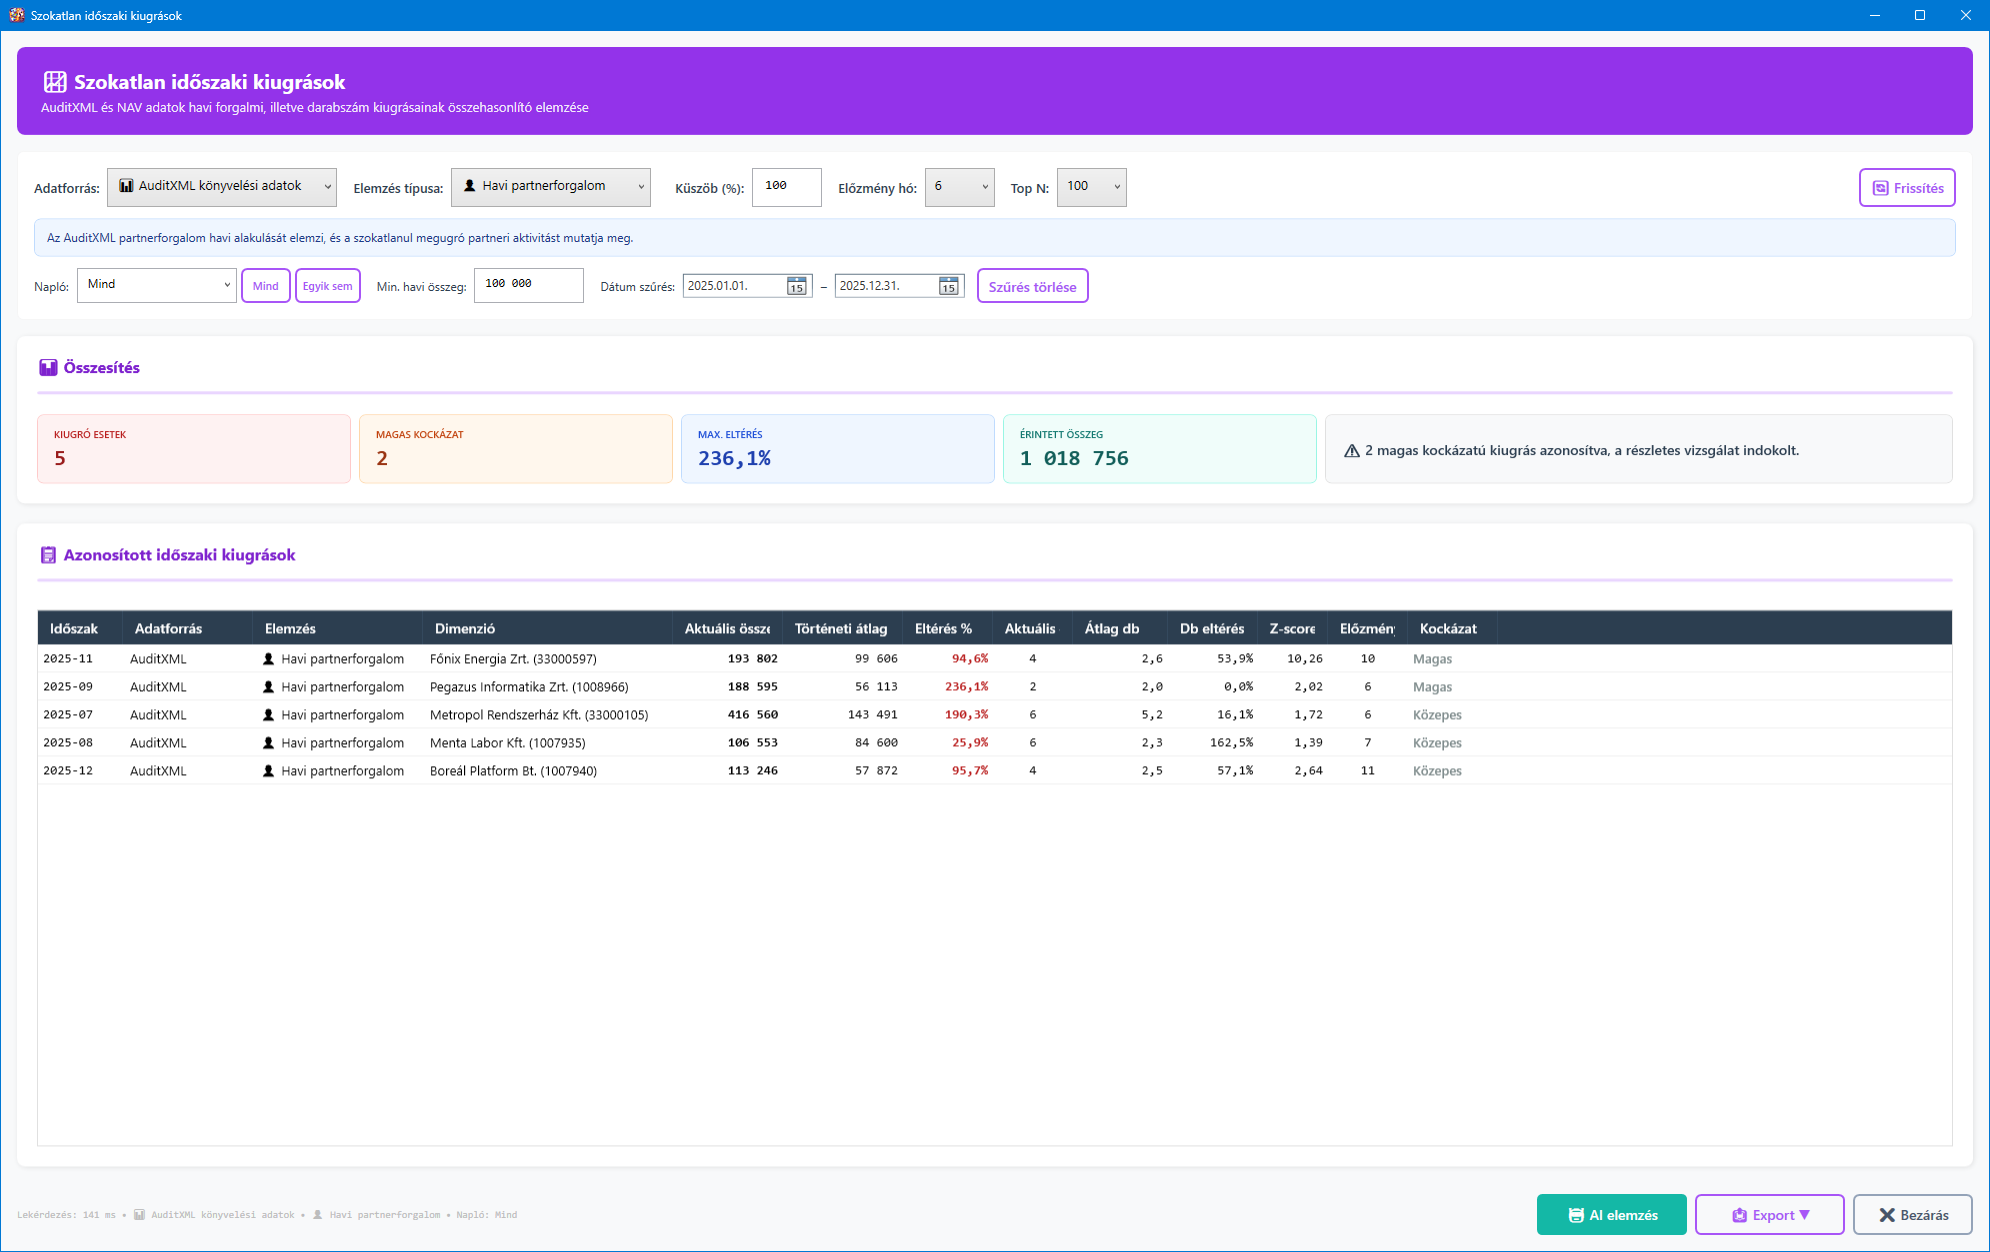Screen dimensions: 1990x1252
Task: Select the Mind journals button
Action: [265, 286]
